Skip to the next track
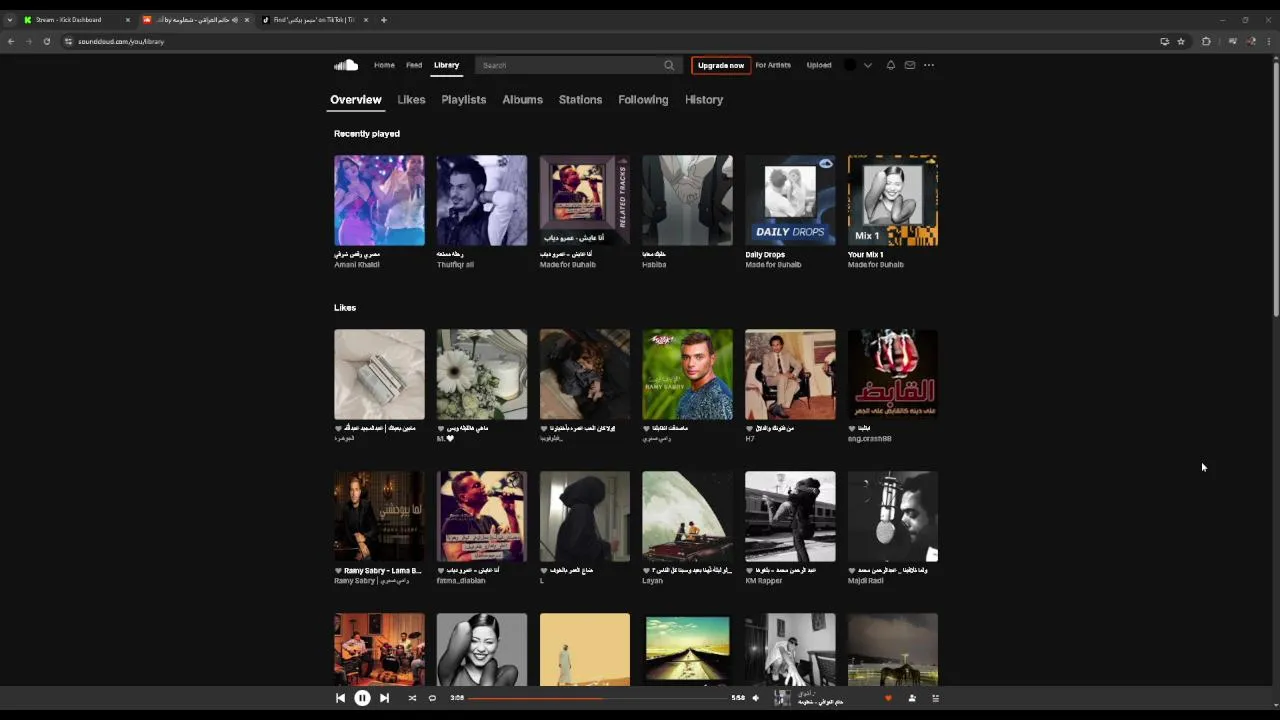This screenshot has height=720, width=1280. click(384, 698)
